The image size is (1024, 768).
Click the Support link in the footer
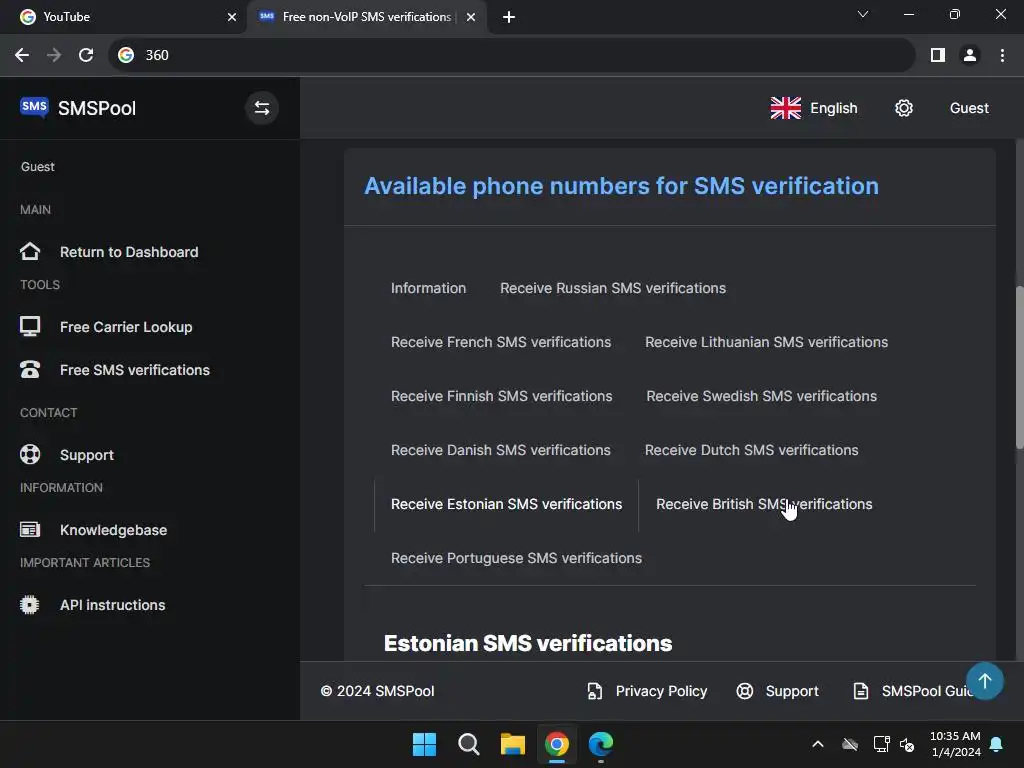[790, 691]
